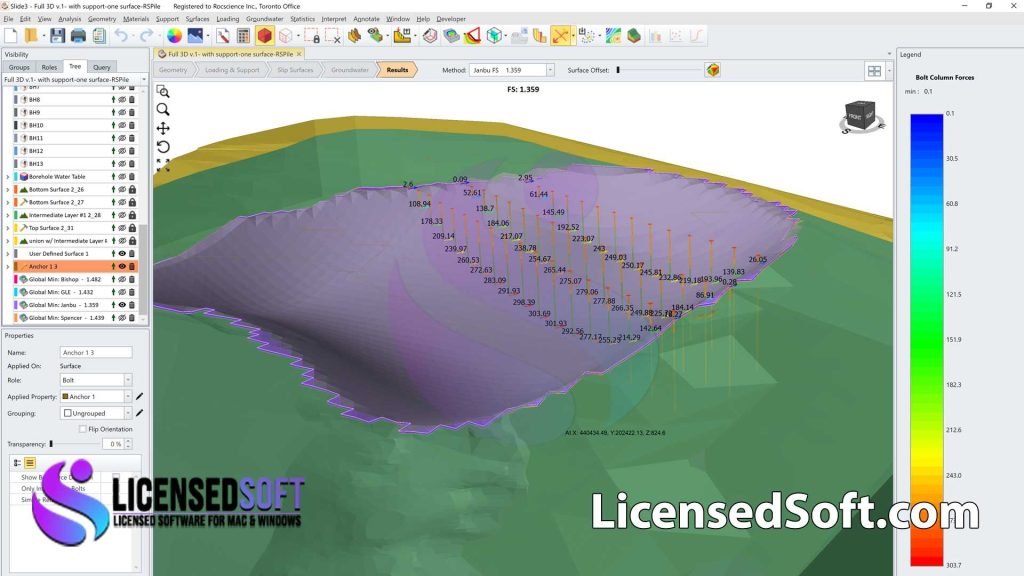Open the color wheel display options icon
The image size is (1024, 576).
(174, 36)
